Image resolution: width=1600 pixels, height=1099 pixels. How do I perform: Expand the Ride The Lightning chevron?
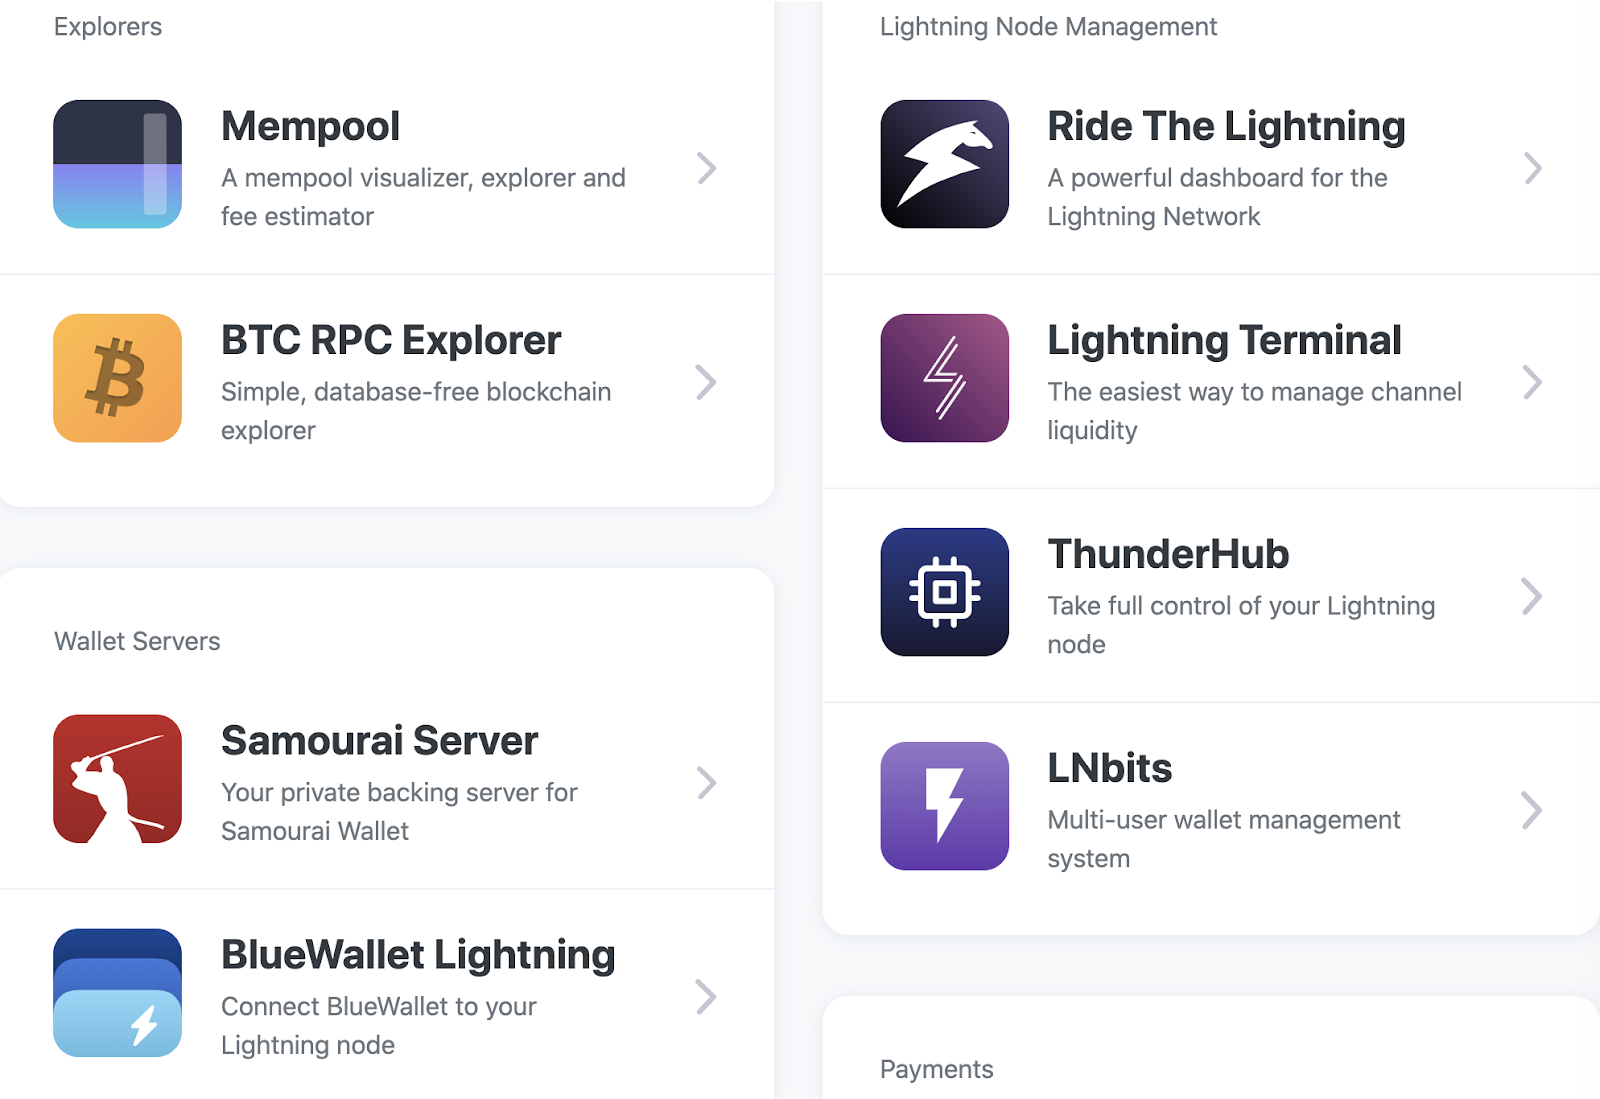(x=1532, y=168)
